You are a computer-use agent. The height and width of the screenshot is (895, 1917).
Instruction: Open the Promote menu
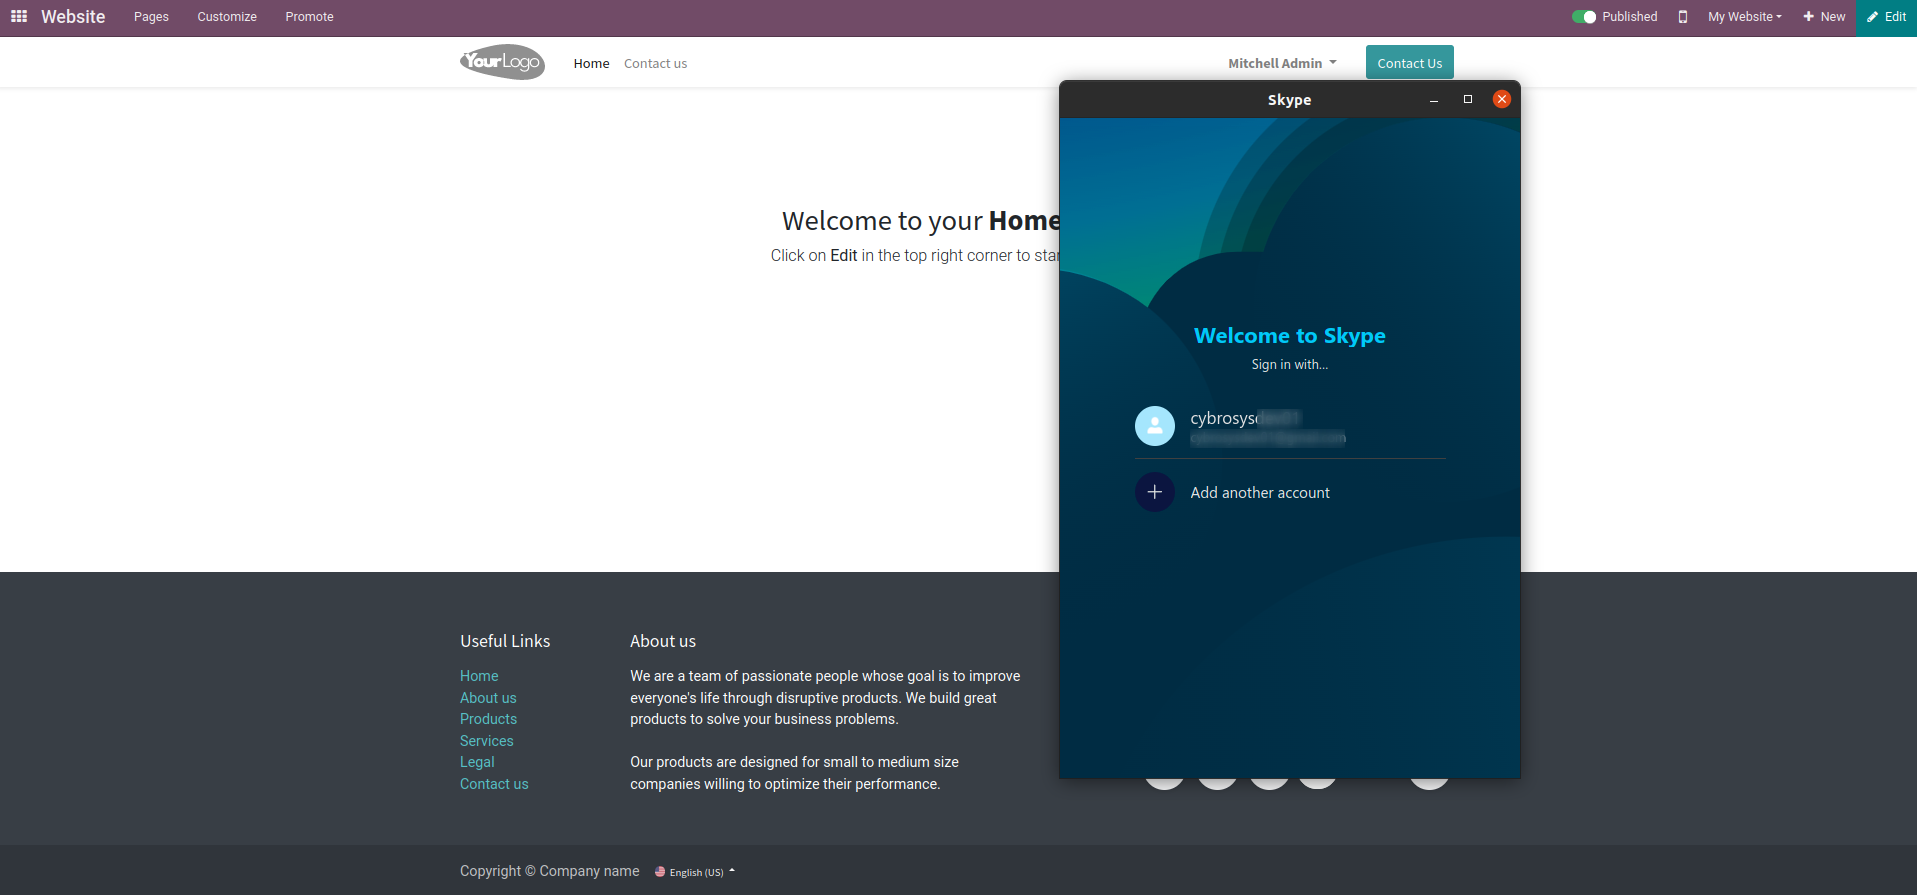pos(309,17)
